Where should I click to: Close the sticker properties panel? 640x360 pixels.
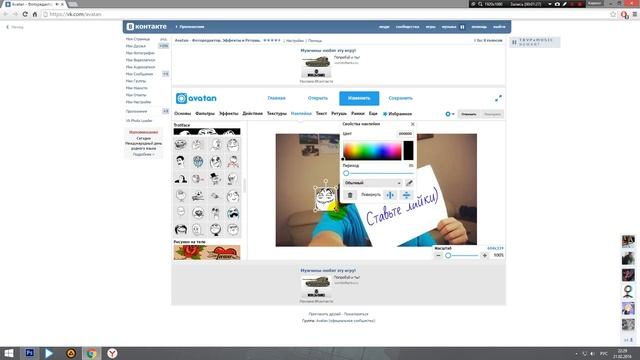tap(412, 124)
